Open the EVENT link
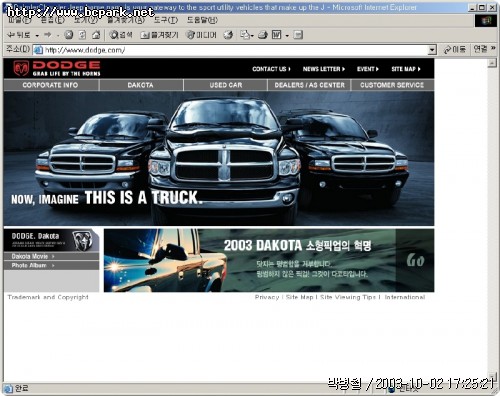The width and height of the screenshot is (500, 396). click(x=368, y=69)
